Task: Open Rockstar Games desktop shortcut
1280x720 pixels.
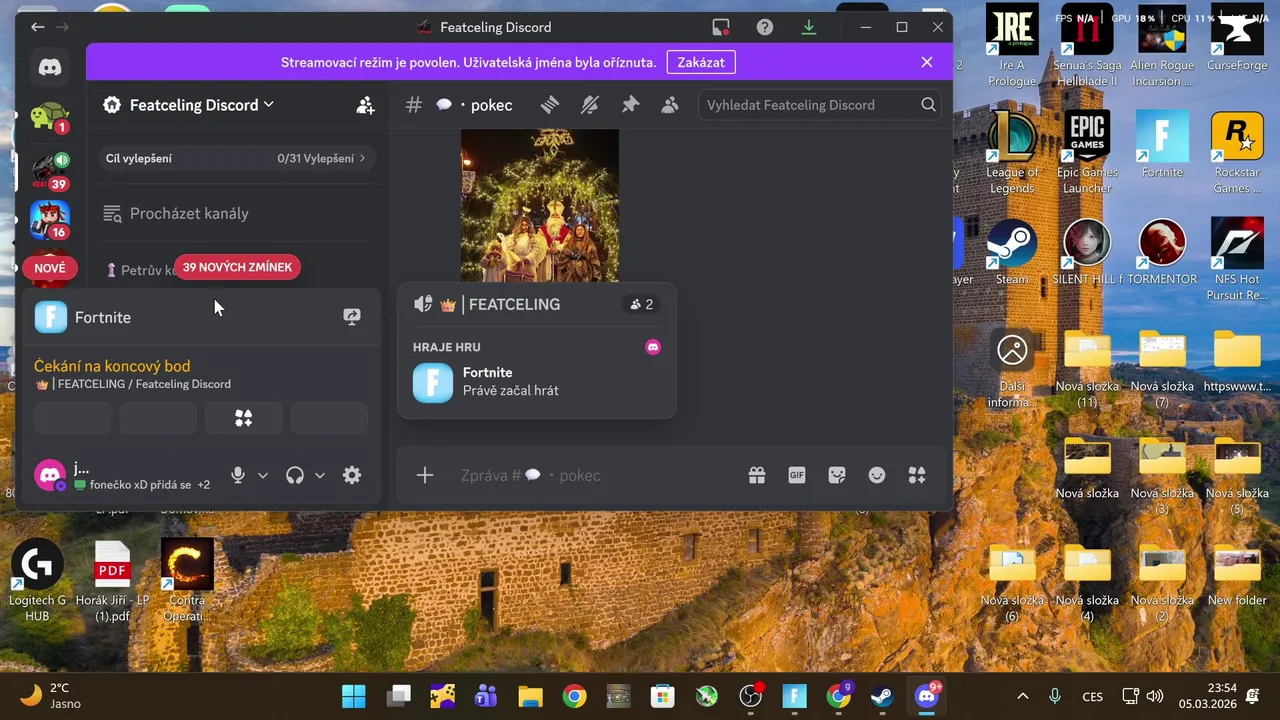Action: click(1237, 152)
